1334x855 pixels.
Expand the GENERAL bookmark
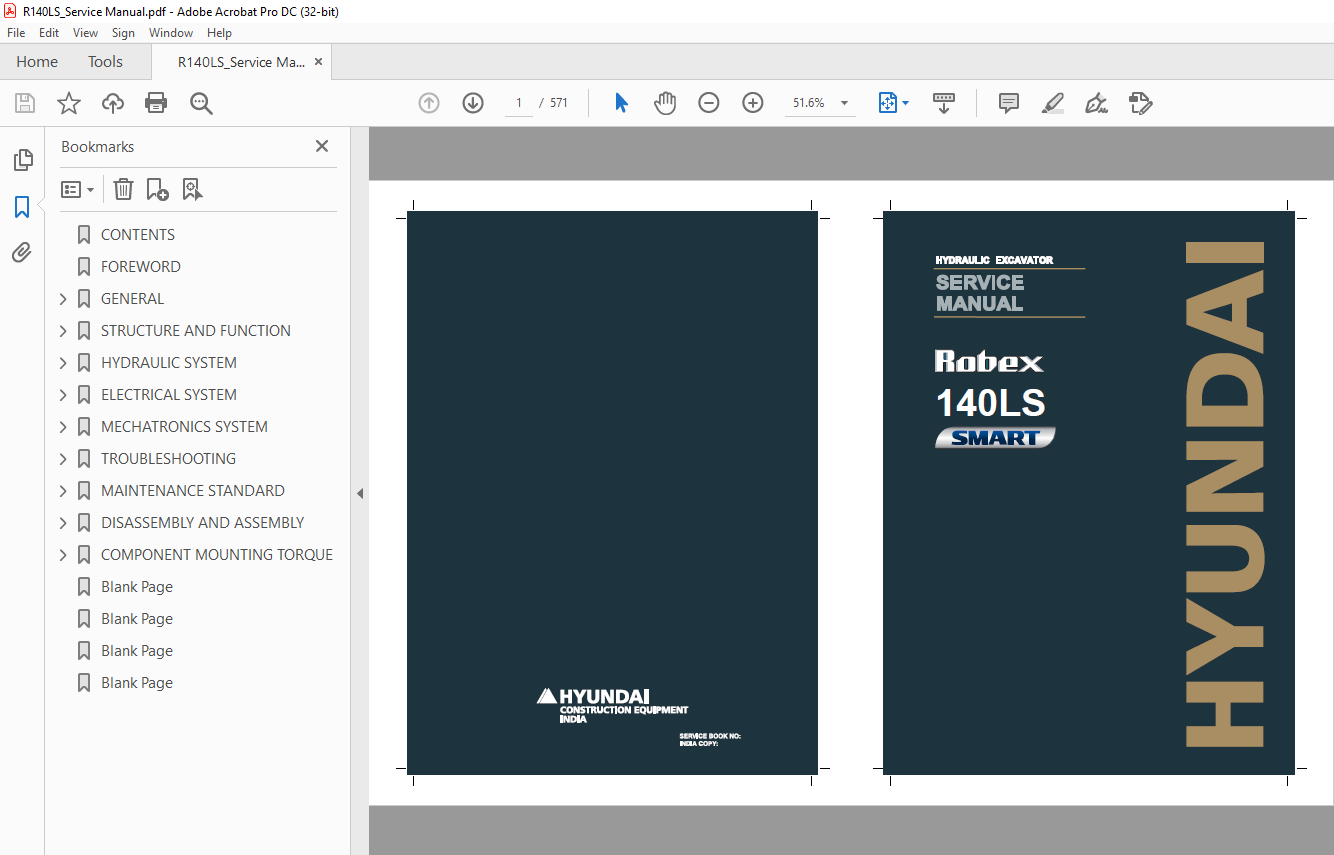point(64,299)
